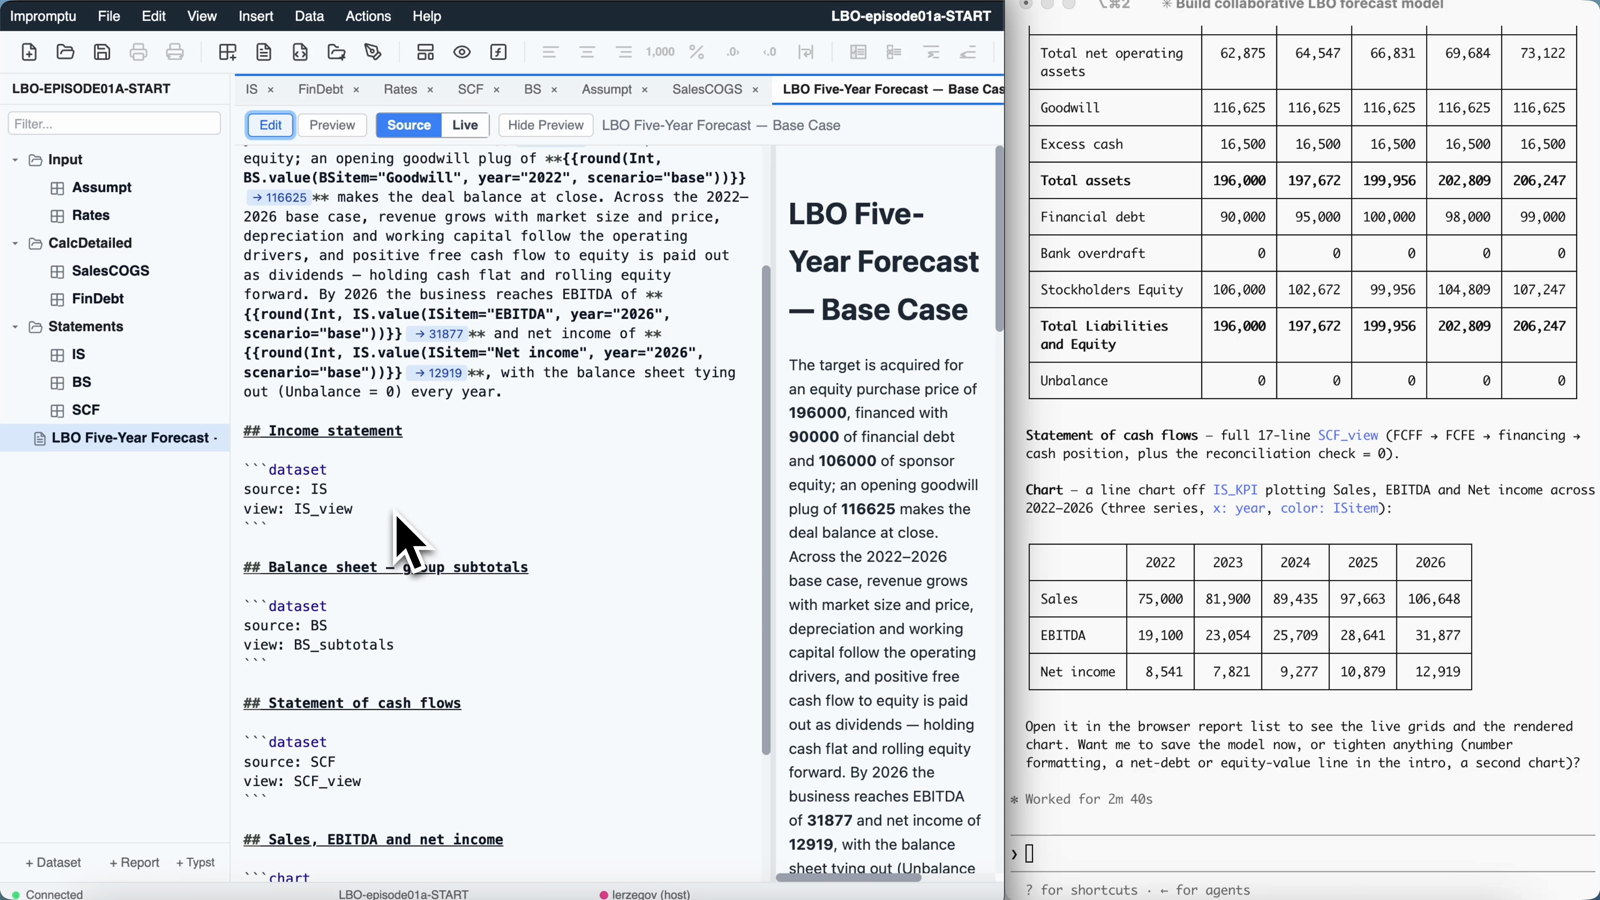Screen dimensions: 1600x900
Task: Click the table rows icon after wrap text
Action: coord(858,52)
